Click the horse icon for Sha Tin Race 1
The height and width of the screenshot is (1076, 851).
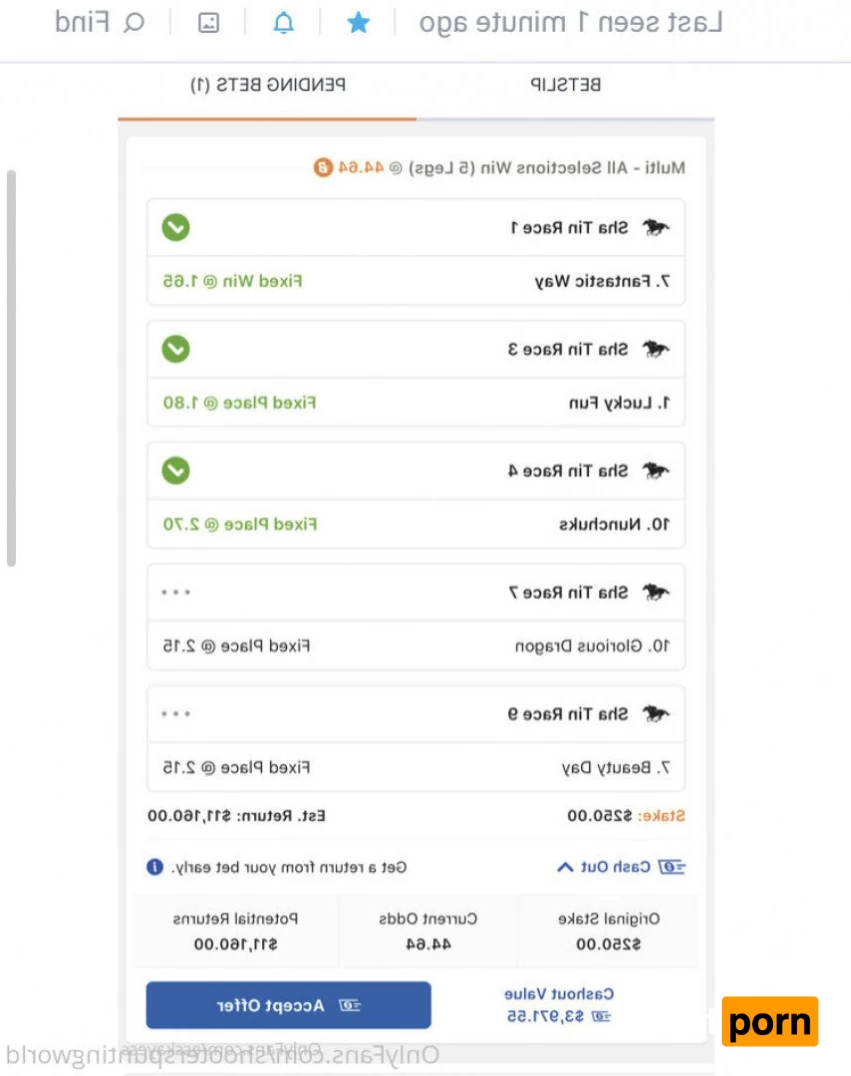(656, 228)
